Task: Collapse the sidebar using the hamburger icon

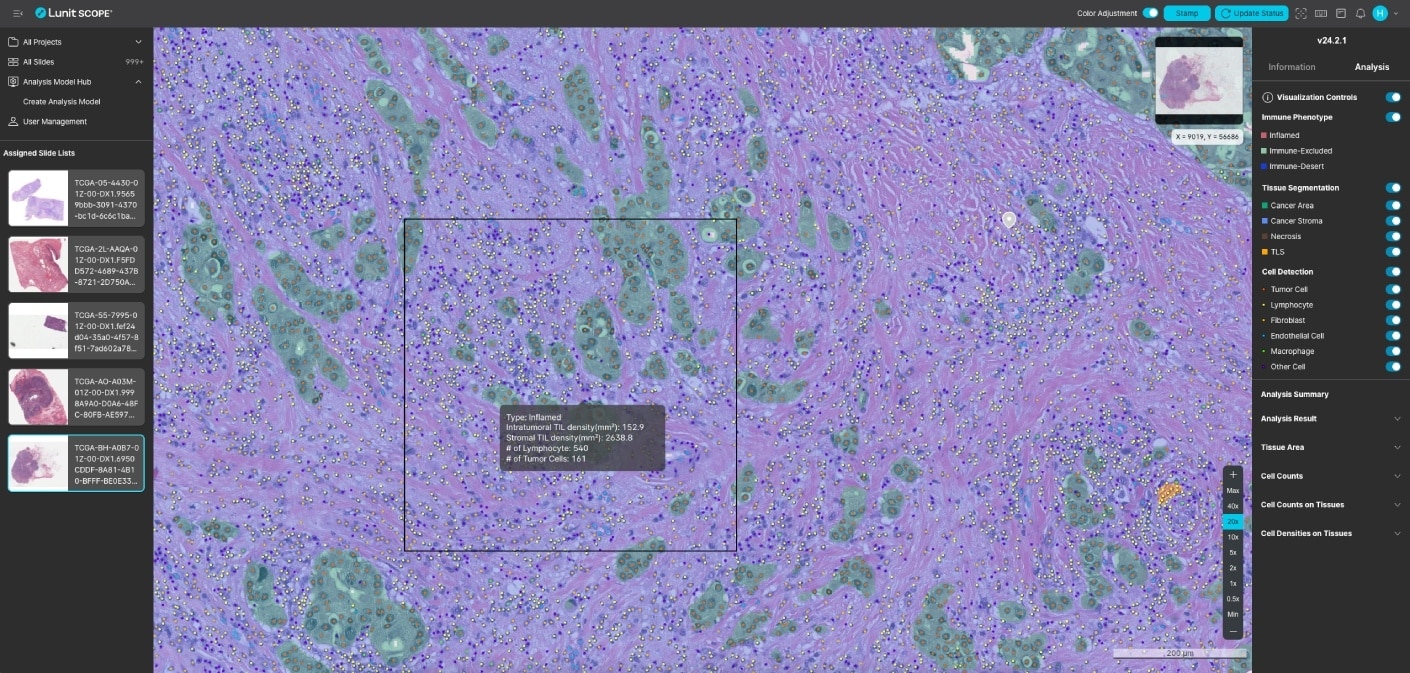Action: pyautogui.click(x=16, y=13)
